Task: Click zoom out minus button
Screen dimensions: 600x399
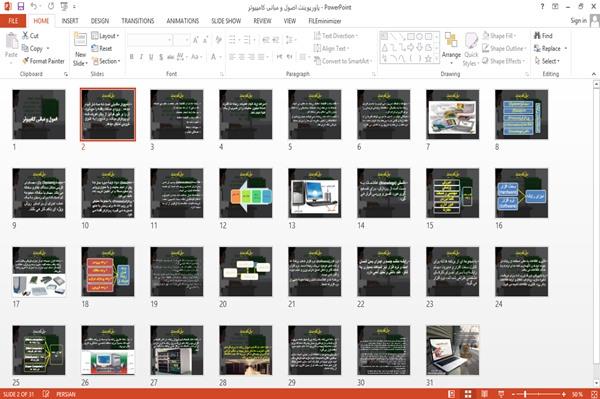Action: pos(514,394)
